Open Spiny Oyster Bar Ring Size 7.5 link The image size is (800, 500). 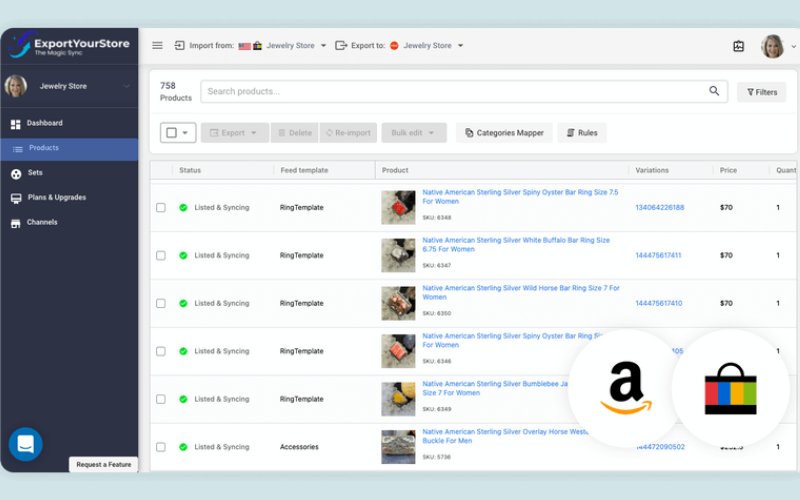click(x=520, y=197)
